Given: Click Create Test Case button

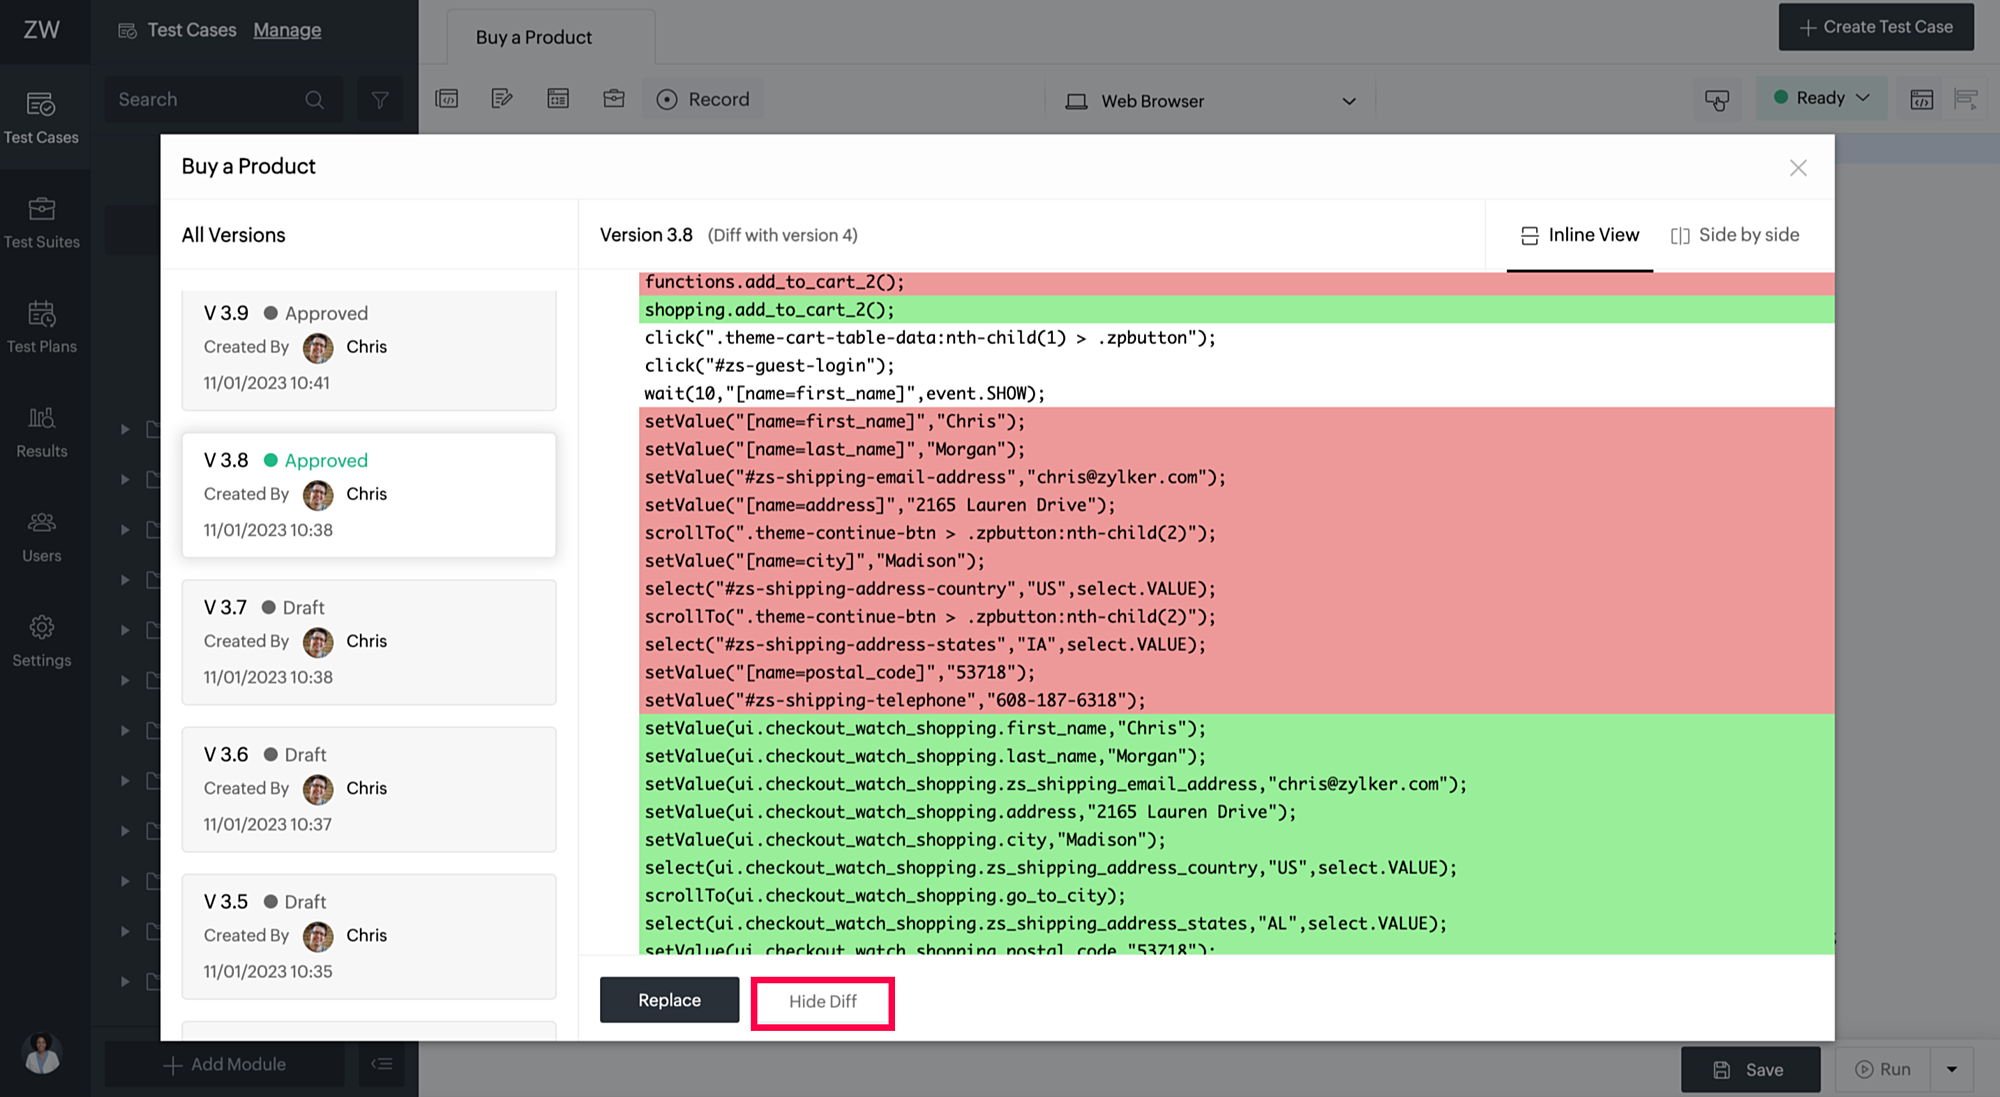Looking at the screenshot, I should coord(1876,27).
